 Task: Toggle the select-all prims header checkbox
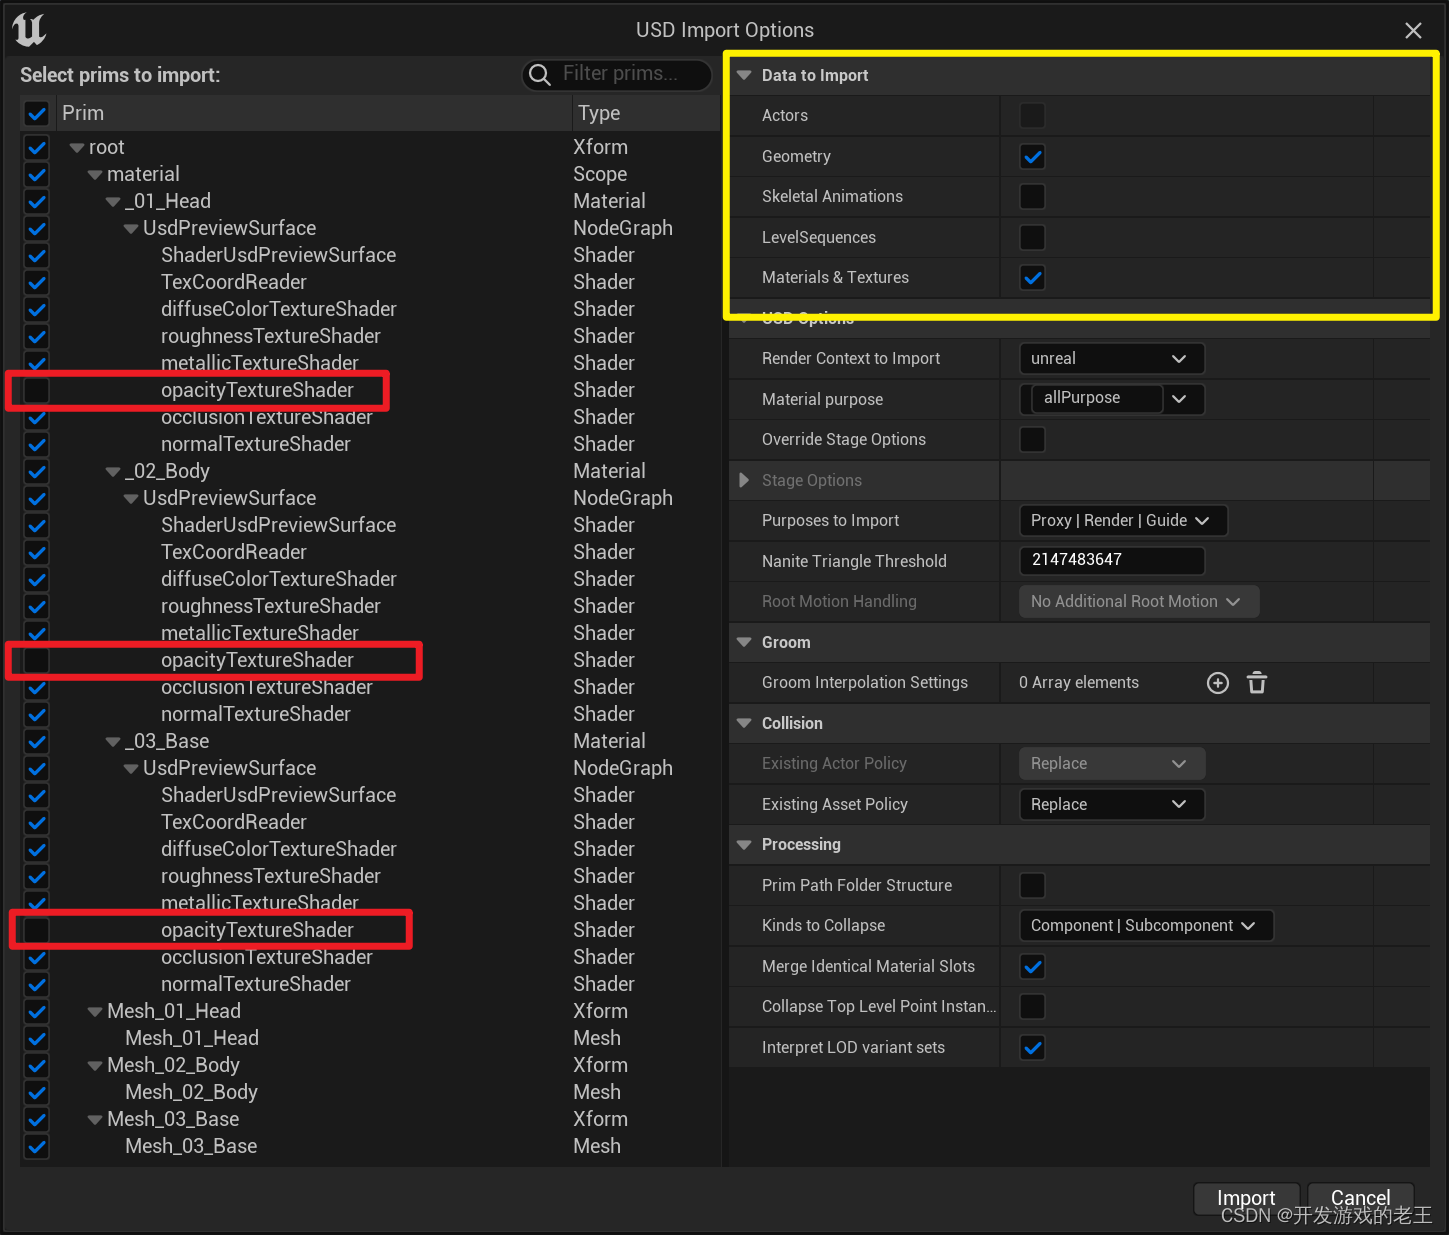click(36, 113)
